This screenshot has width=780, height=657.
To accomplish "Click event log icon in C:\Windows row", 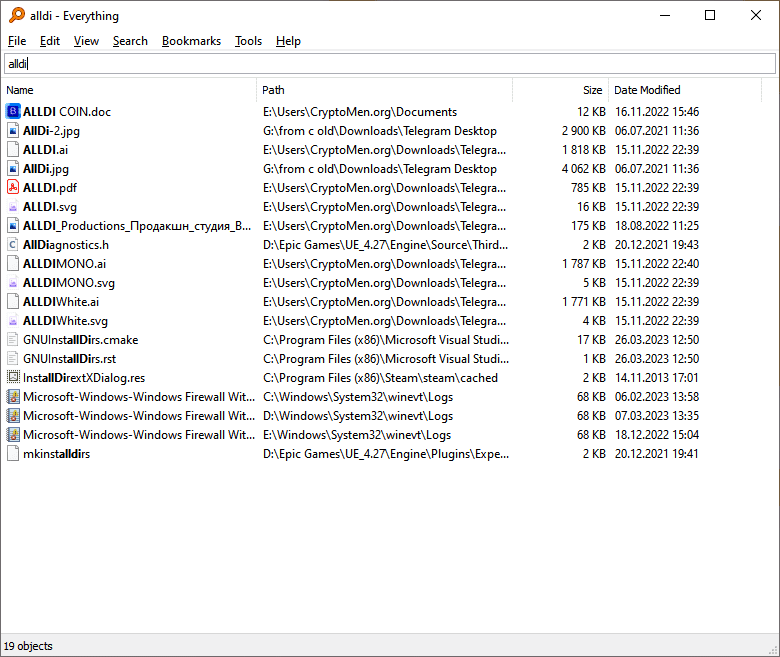I will click(13, 397).
